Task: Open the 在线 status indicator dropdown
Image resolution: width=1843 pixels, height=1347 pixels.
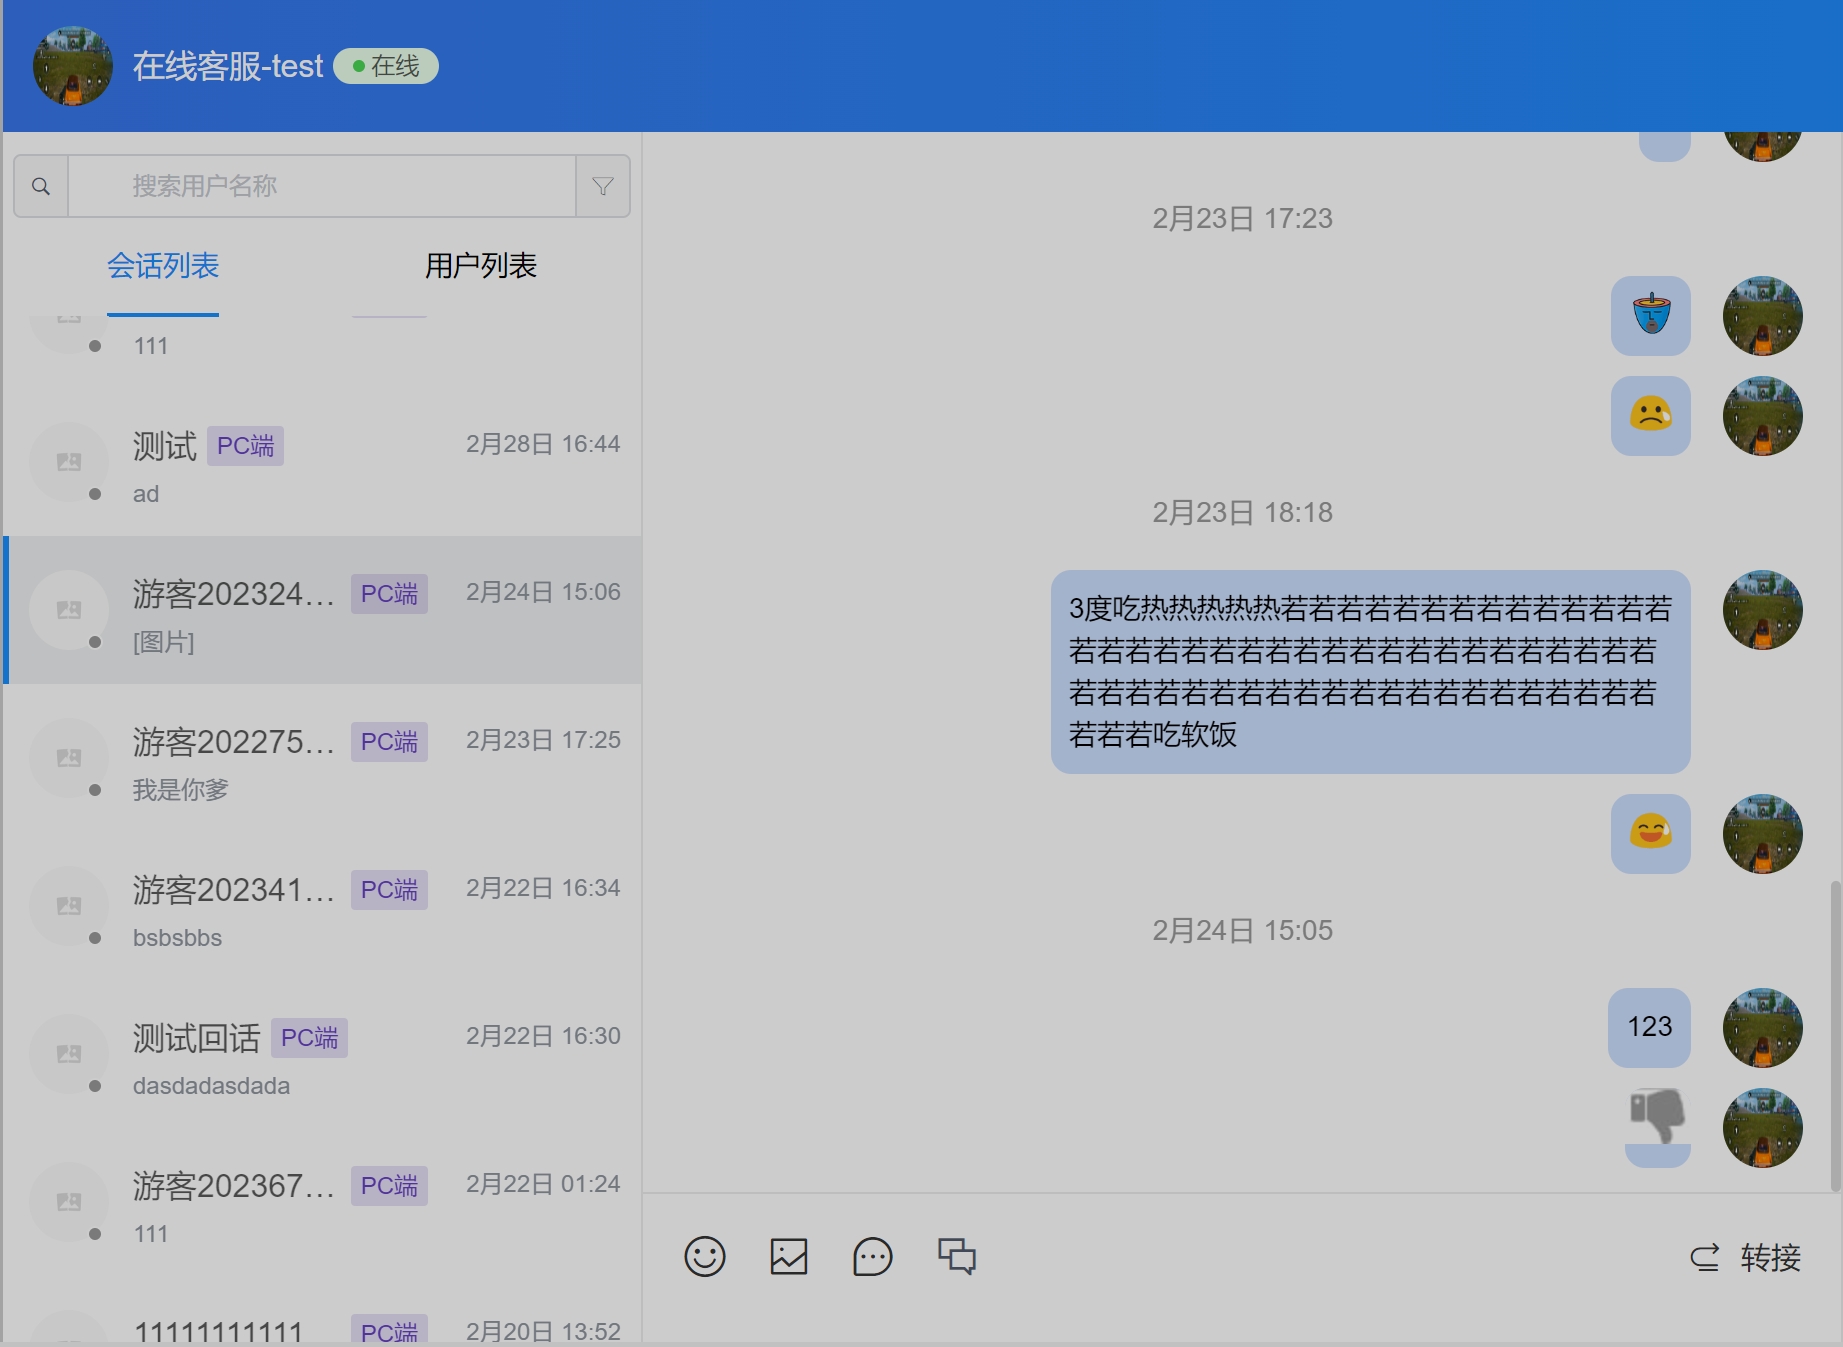Action: click(x=386, y=66)
